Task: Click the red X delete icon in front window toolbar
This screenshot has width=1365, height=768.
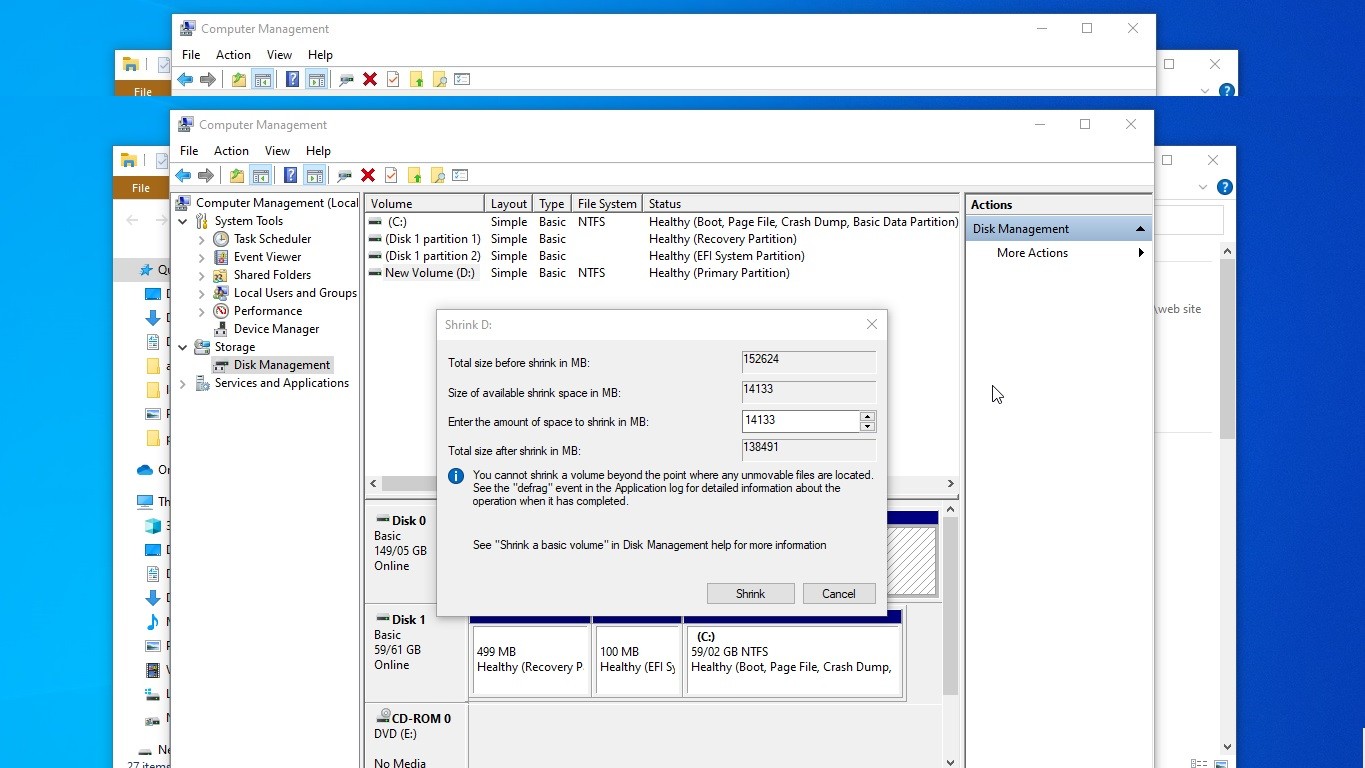Action: tap(368, 176)
